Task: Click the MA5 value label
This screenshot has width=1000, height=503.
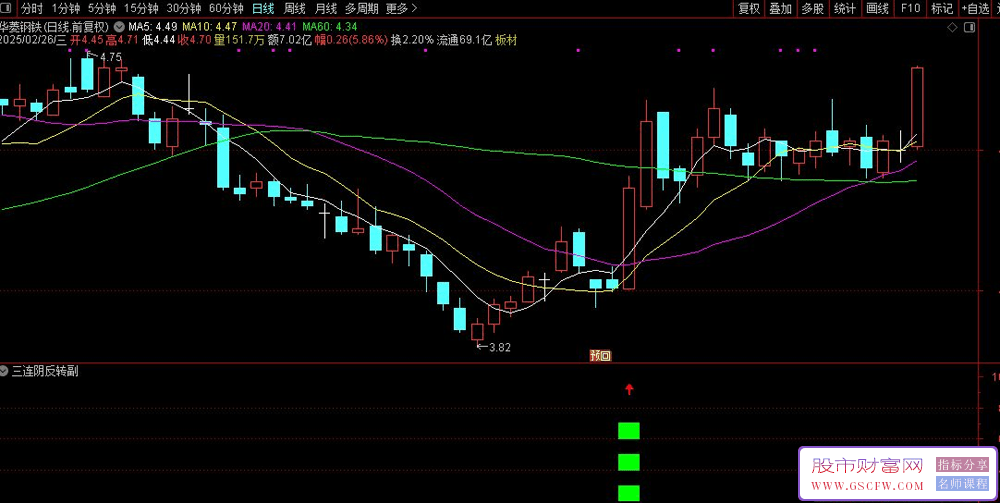Action: [152, 27]
